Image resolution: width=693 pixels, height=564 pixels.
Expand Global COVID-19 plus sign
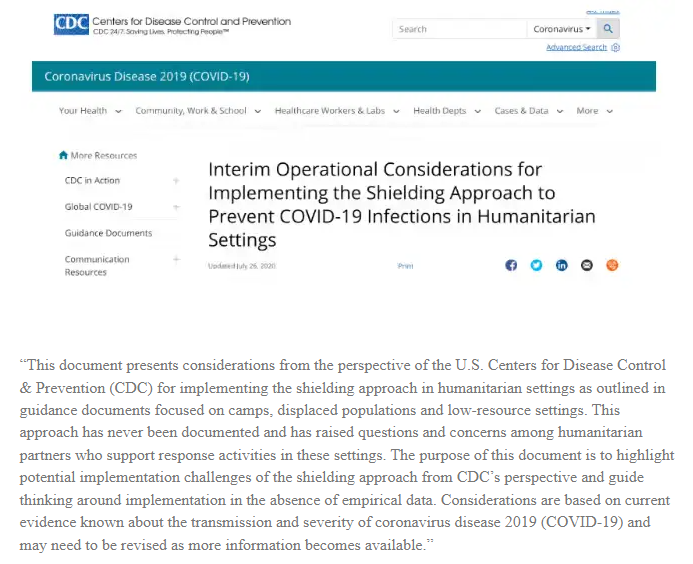tap(176, 207)
